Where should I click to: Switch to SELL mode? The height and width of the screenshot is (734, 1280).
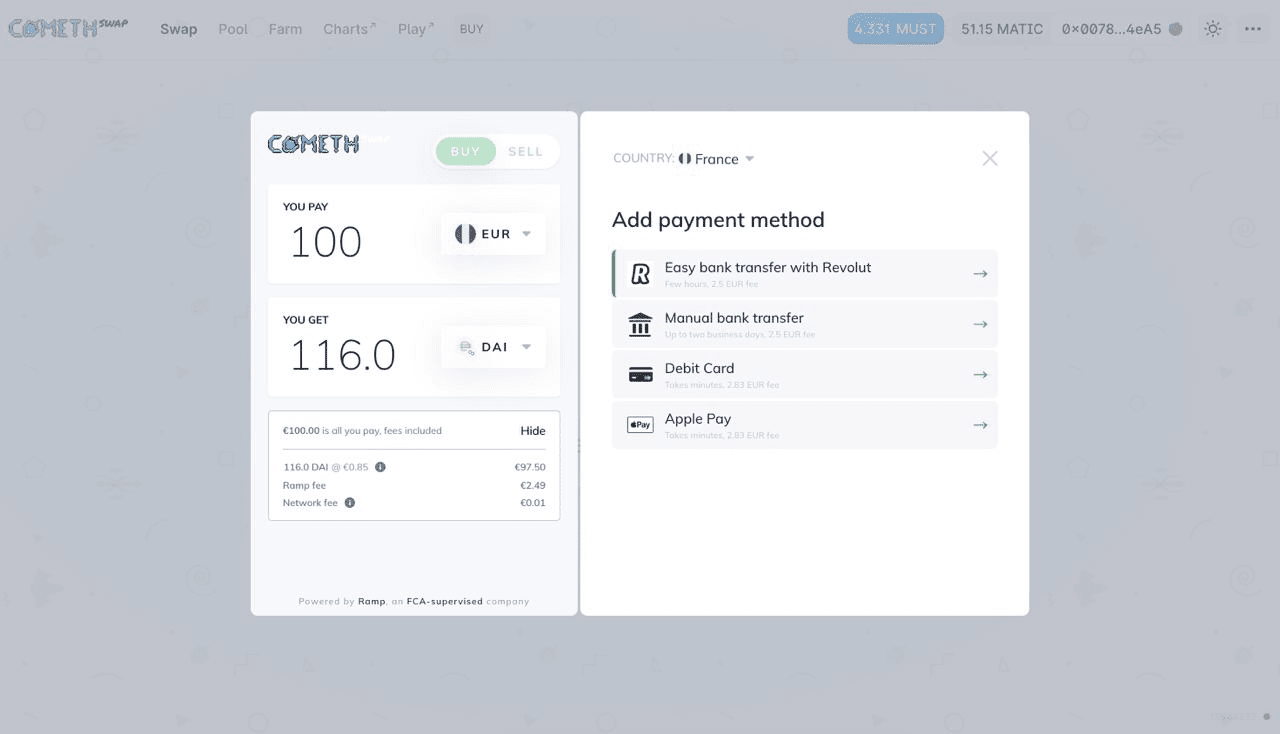[x=525, y=151]
